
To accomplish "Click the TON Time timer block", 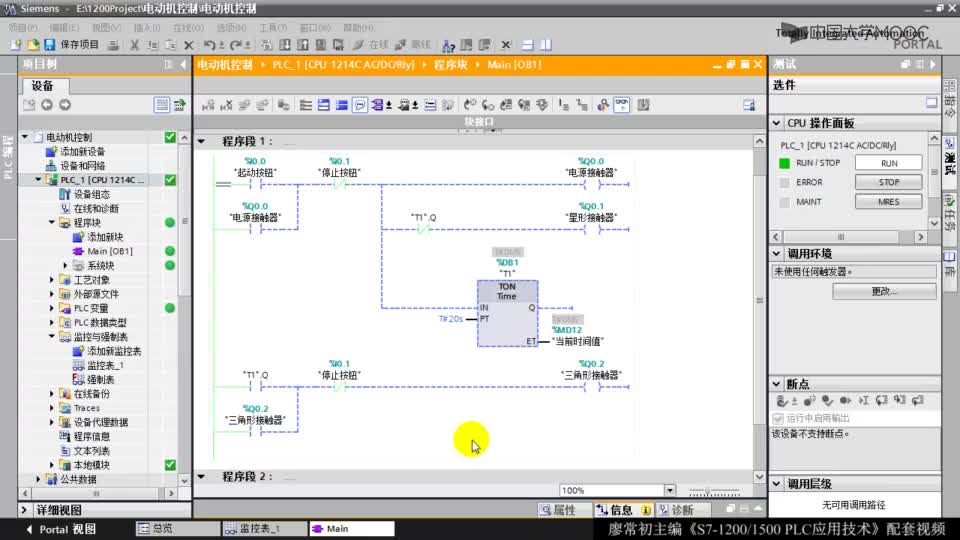I will pos(507,313).
